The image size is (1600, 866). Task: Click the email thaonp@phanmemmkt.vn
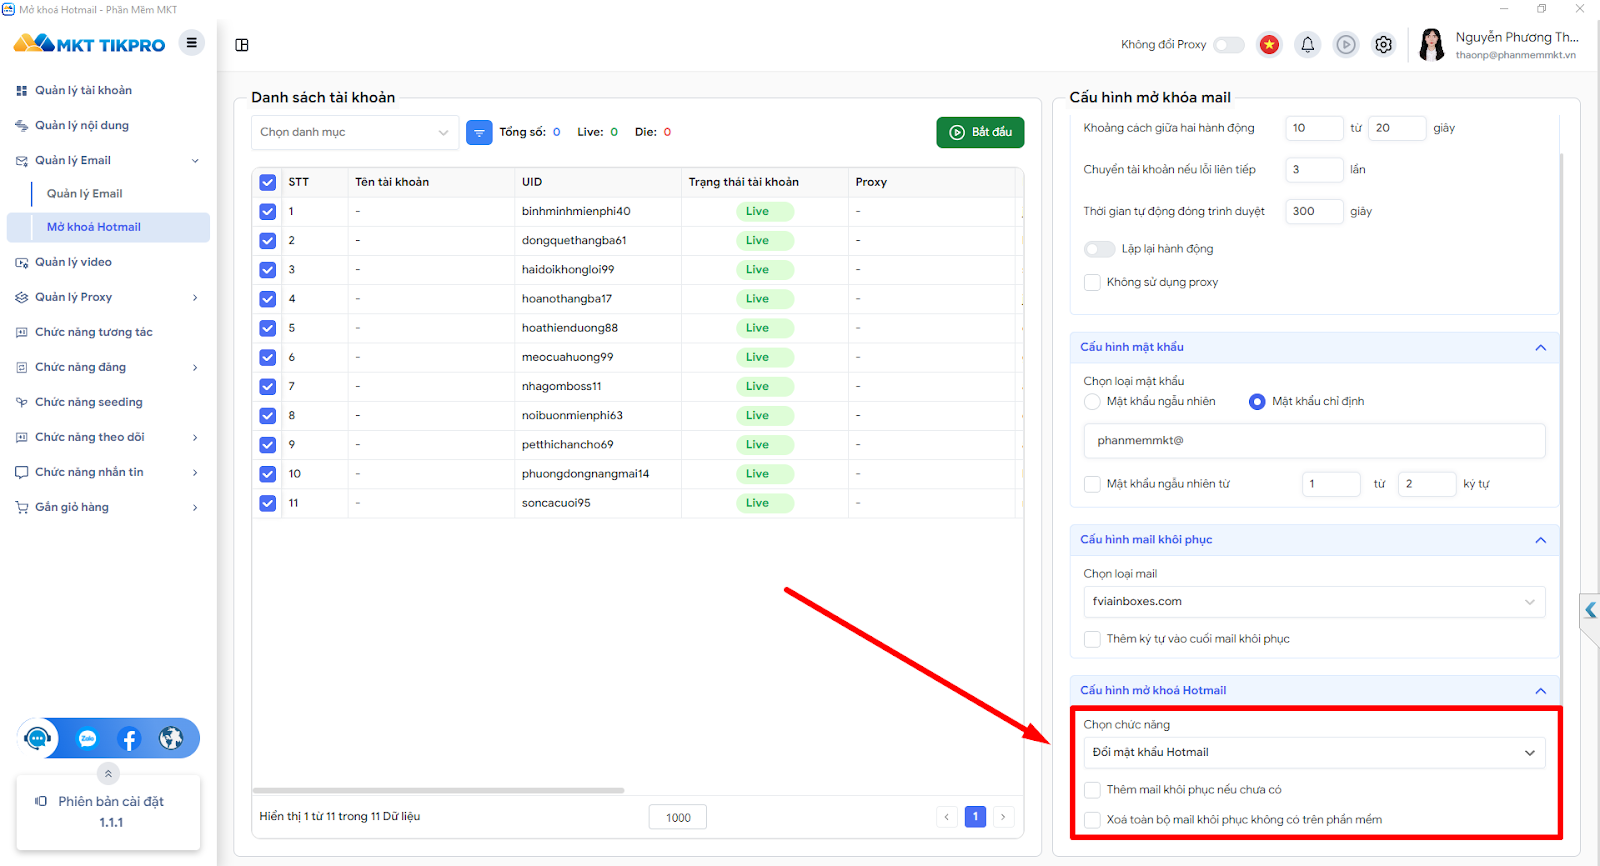click(1516, 55)
